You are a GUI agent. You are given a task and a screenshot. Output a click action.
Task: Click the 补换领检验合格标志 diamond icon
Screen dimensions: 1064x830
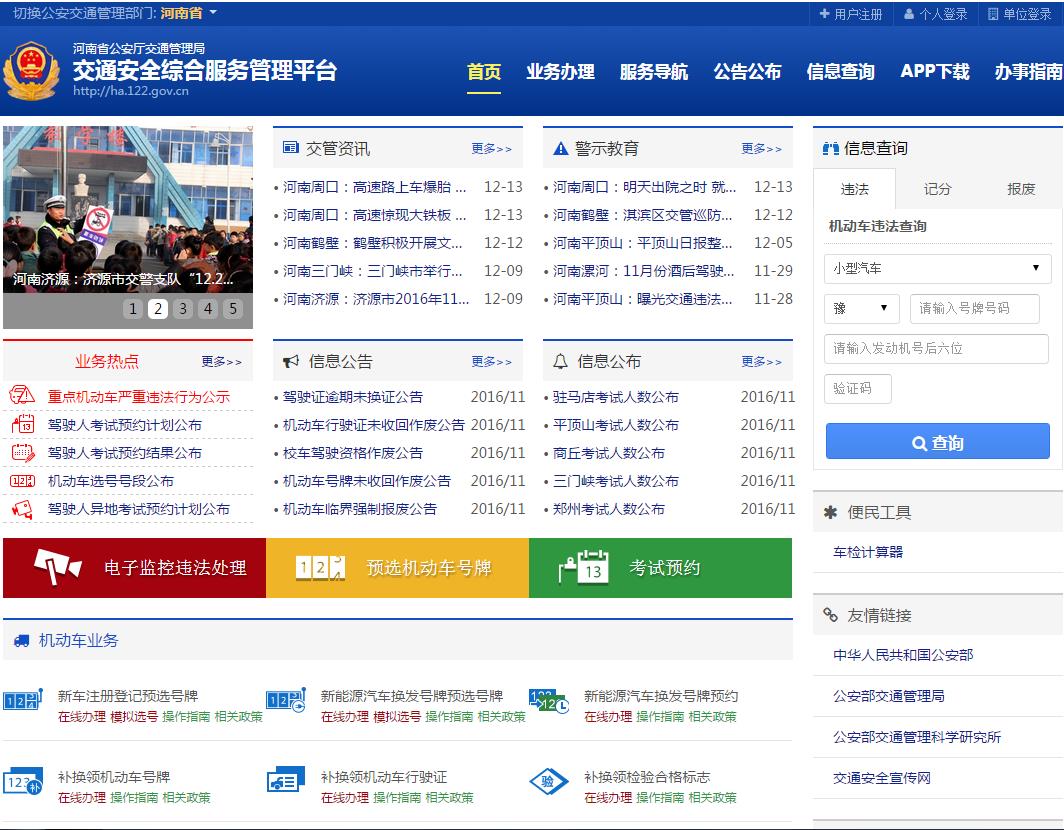(548, 781)
